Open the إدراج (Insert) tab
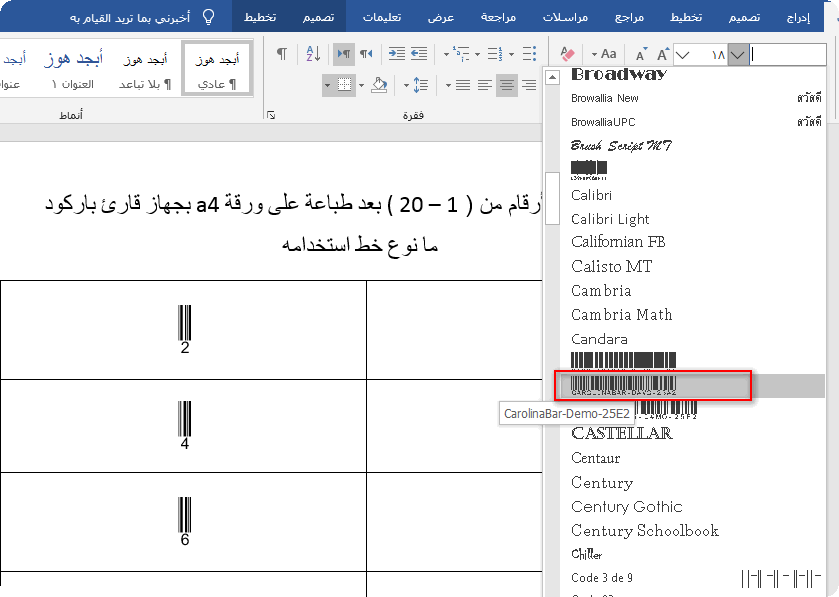 (798, 18)
